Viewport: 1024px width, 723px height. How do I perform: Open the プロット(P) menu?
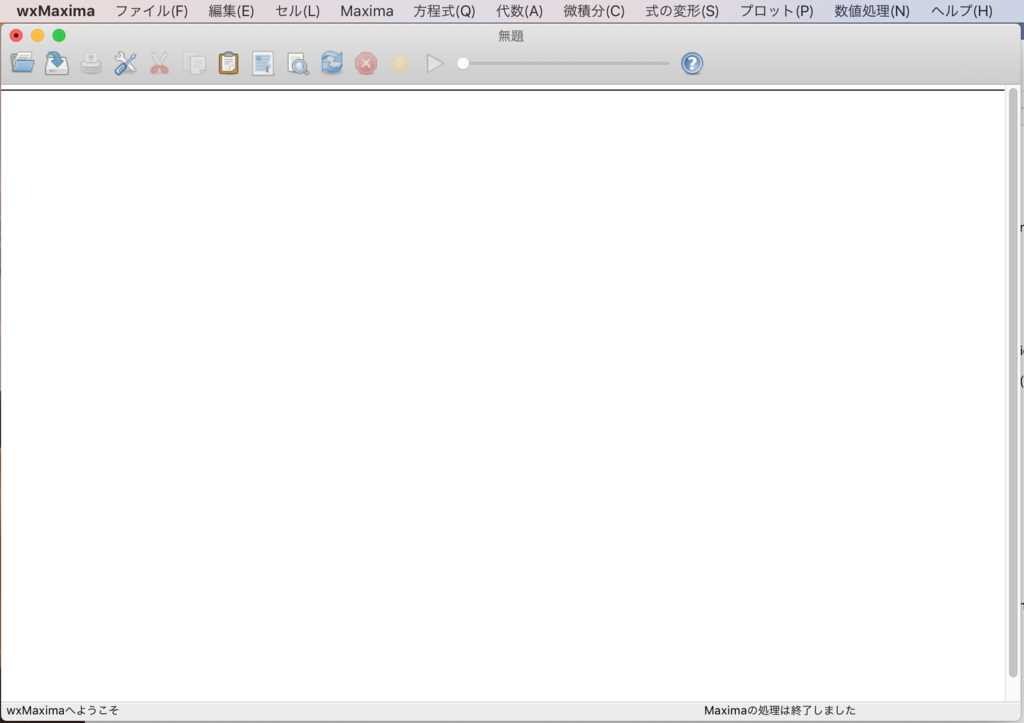tap(776, 11)
